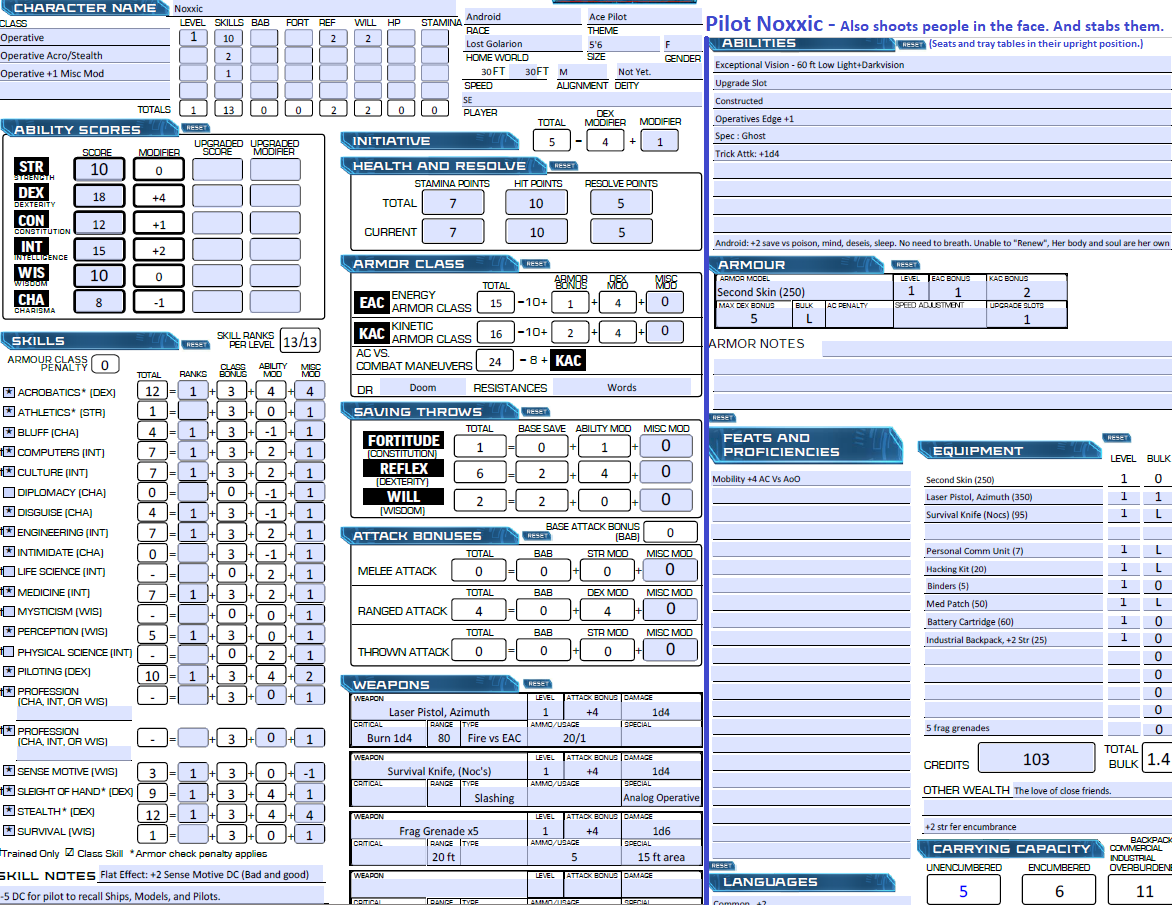Image resolution: width=1172 pixels, height=905 pixels.
Task: Toggle the Piloting class skill checkbox
Action: [x=9, y=672]
